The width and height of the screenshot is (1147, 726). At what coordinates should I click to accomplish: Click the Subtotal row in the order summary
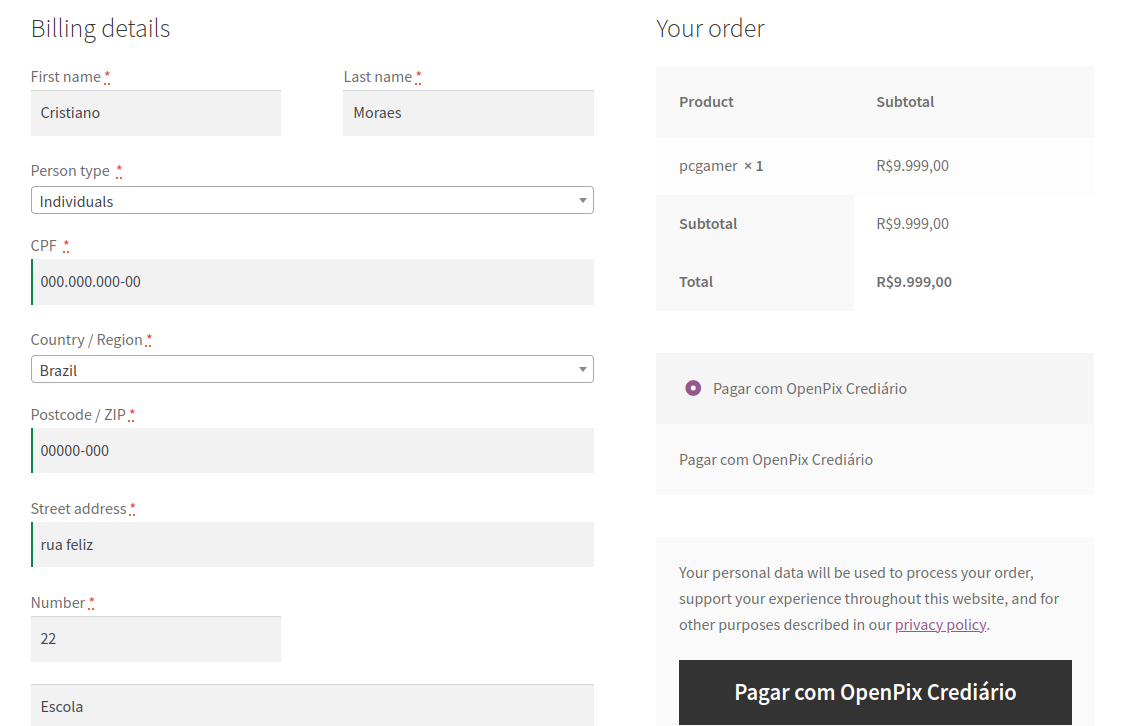[708, 223]
